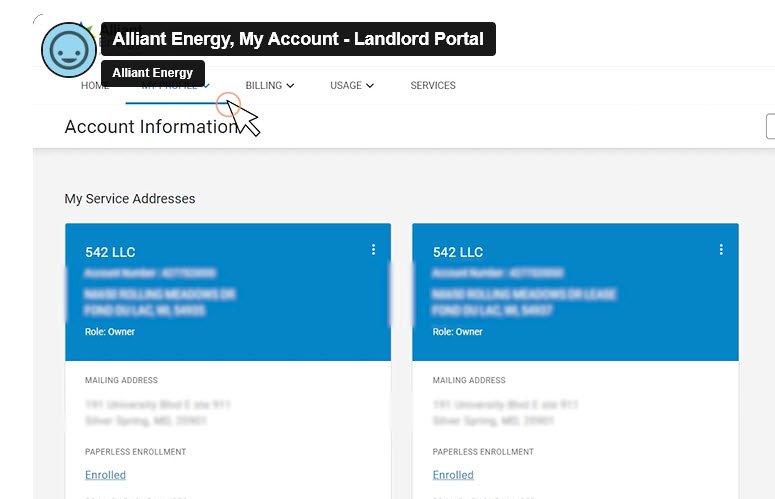Open three-dot menu on second 542 LLC card

pyautogui.click(x=721, y=250)
